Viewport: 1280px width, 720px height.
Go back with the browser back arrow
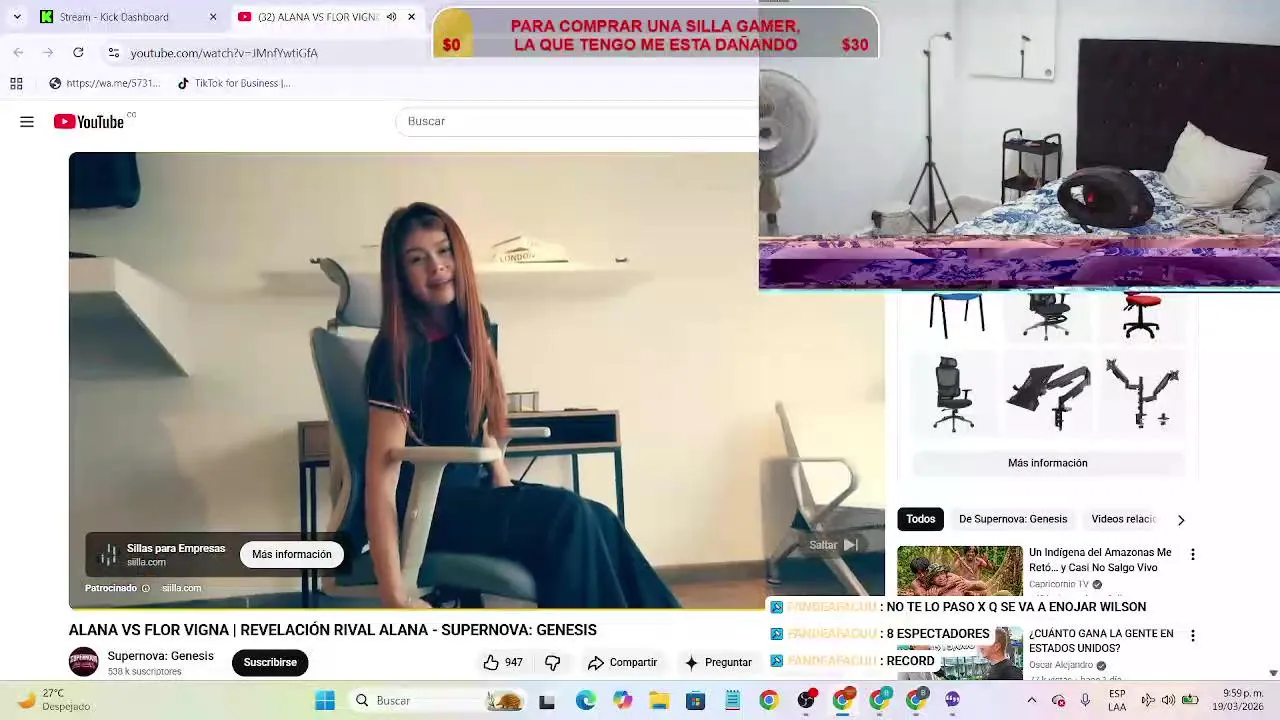pyautogui.click(x=19, y=52)
